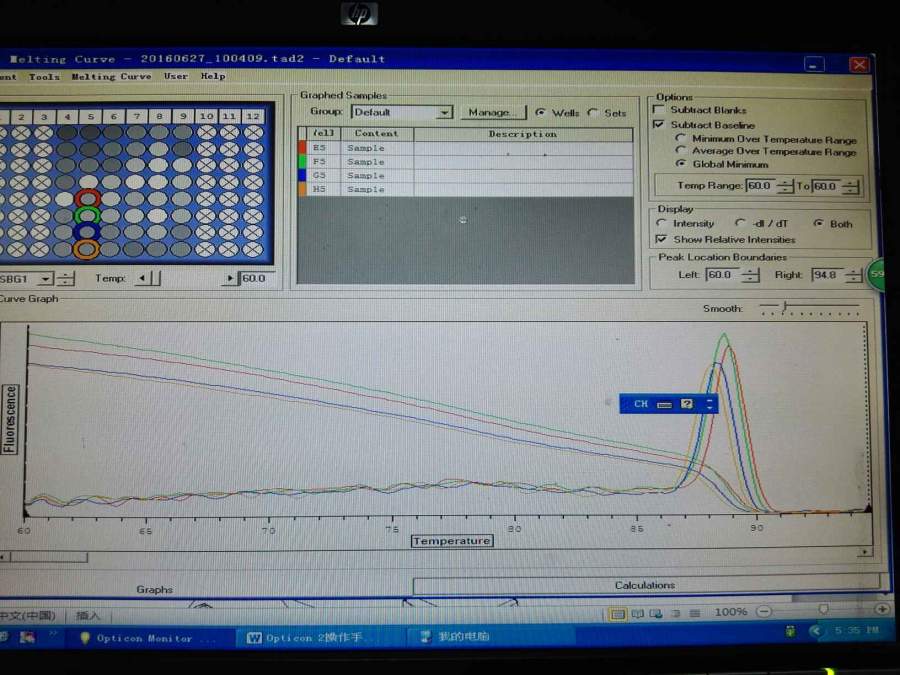Toggle the Subtract Baseline checkbox
Screen dimensions: 900x675
659,124
